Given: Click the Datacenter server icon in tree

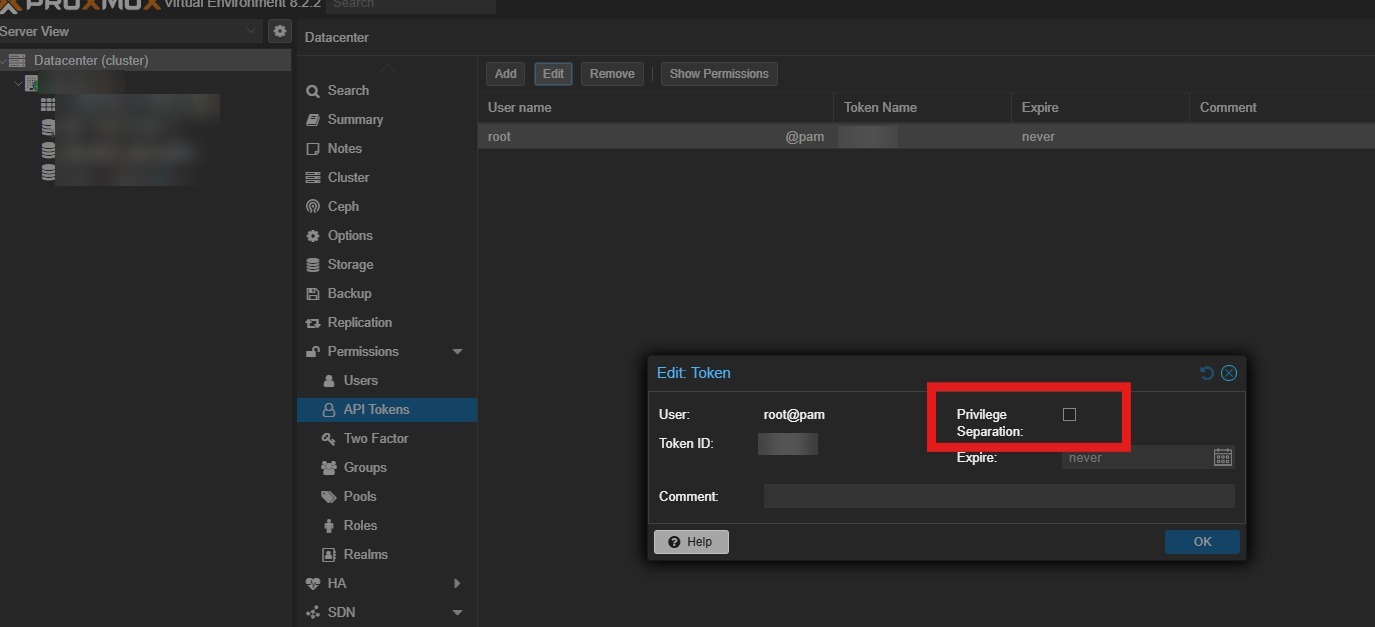Looking at the screenshot, I should 17,60.
